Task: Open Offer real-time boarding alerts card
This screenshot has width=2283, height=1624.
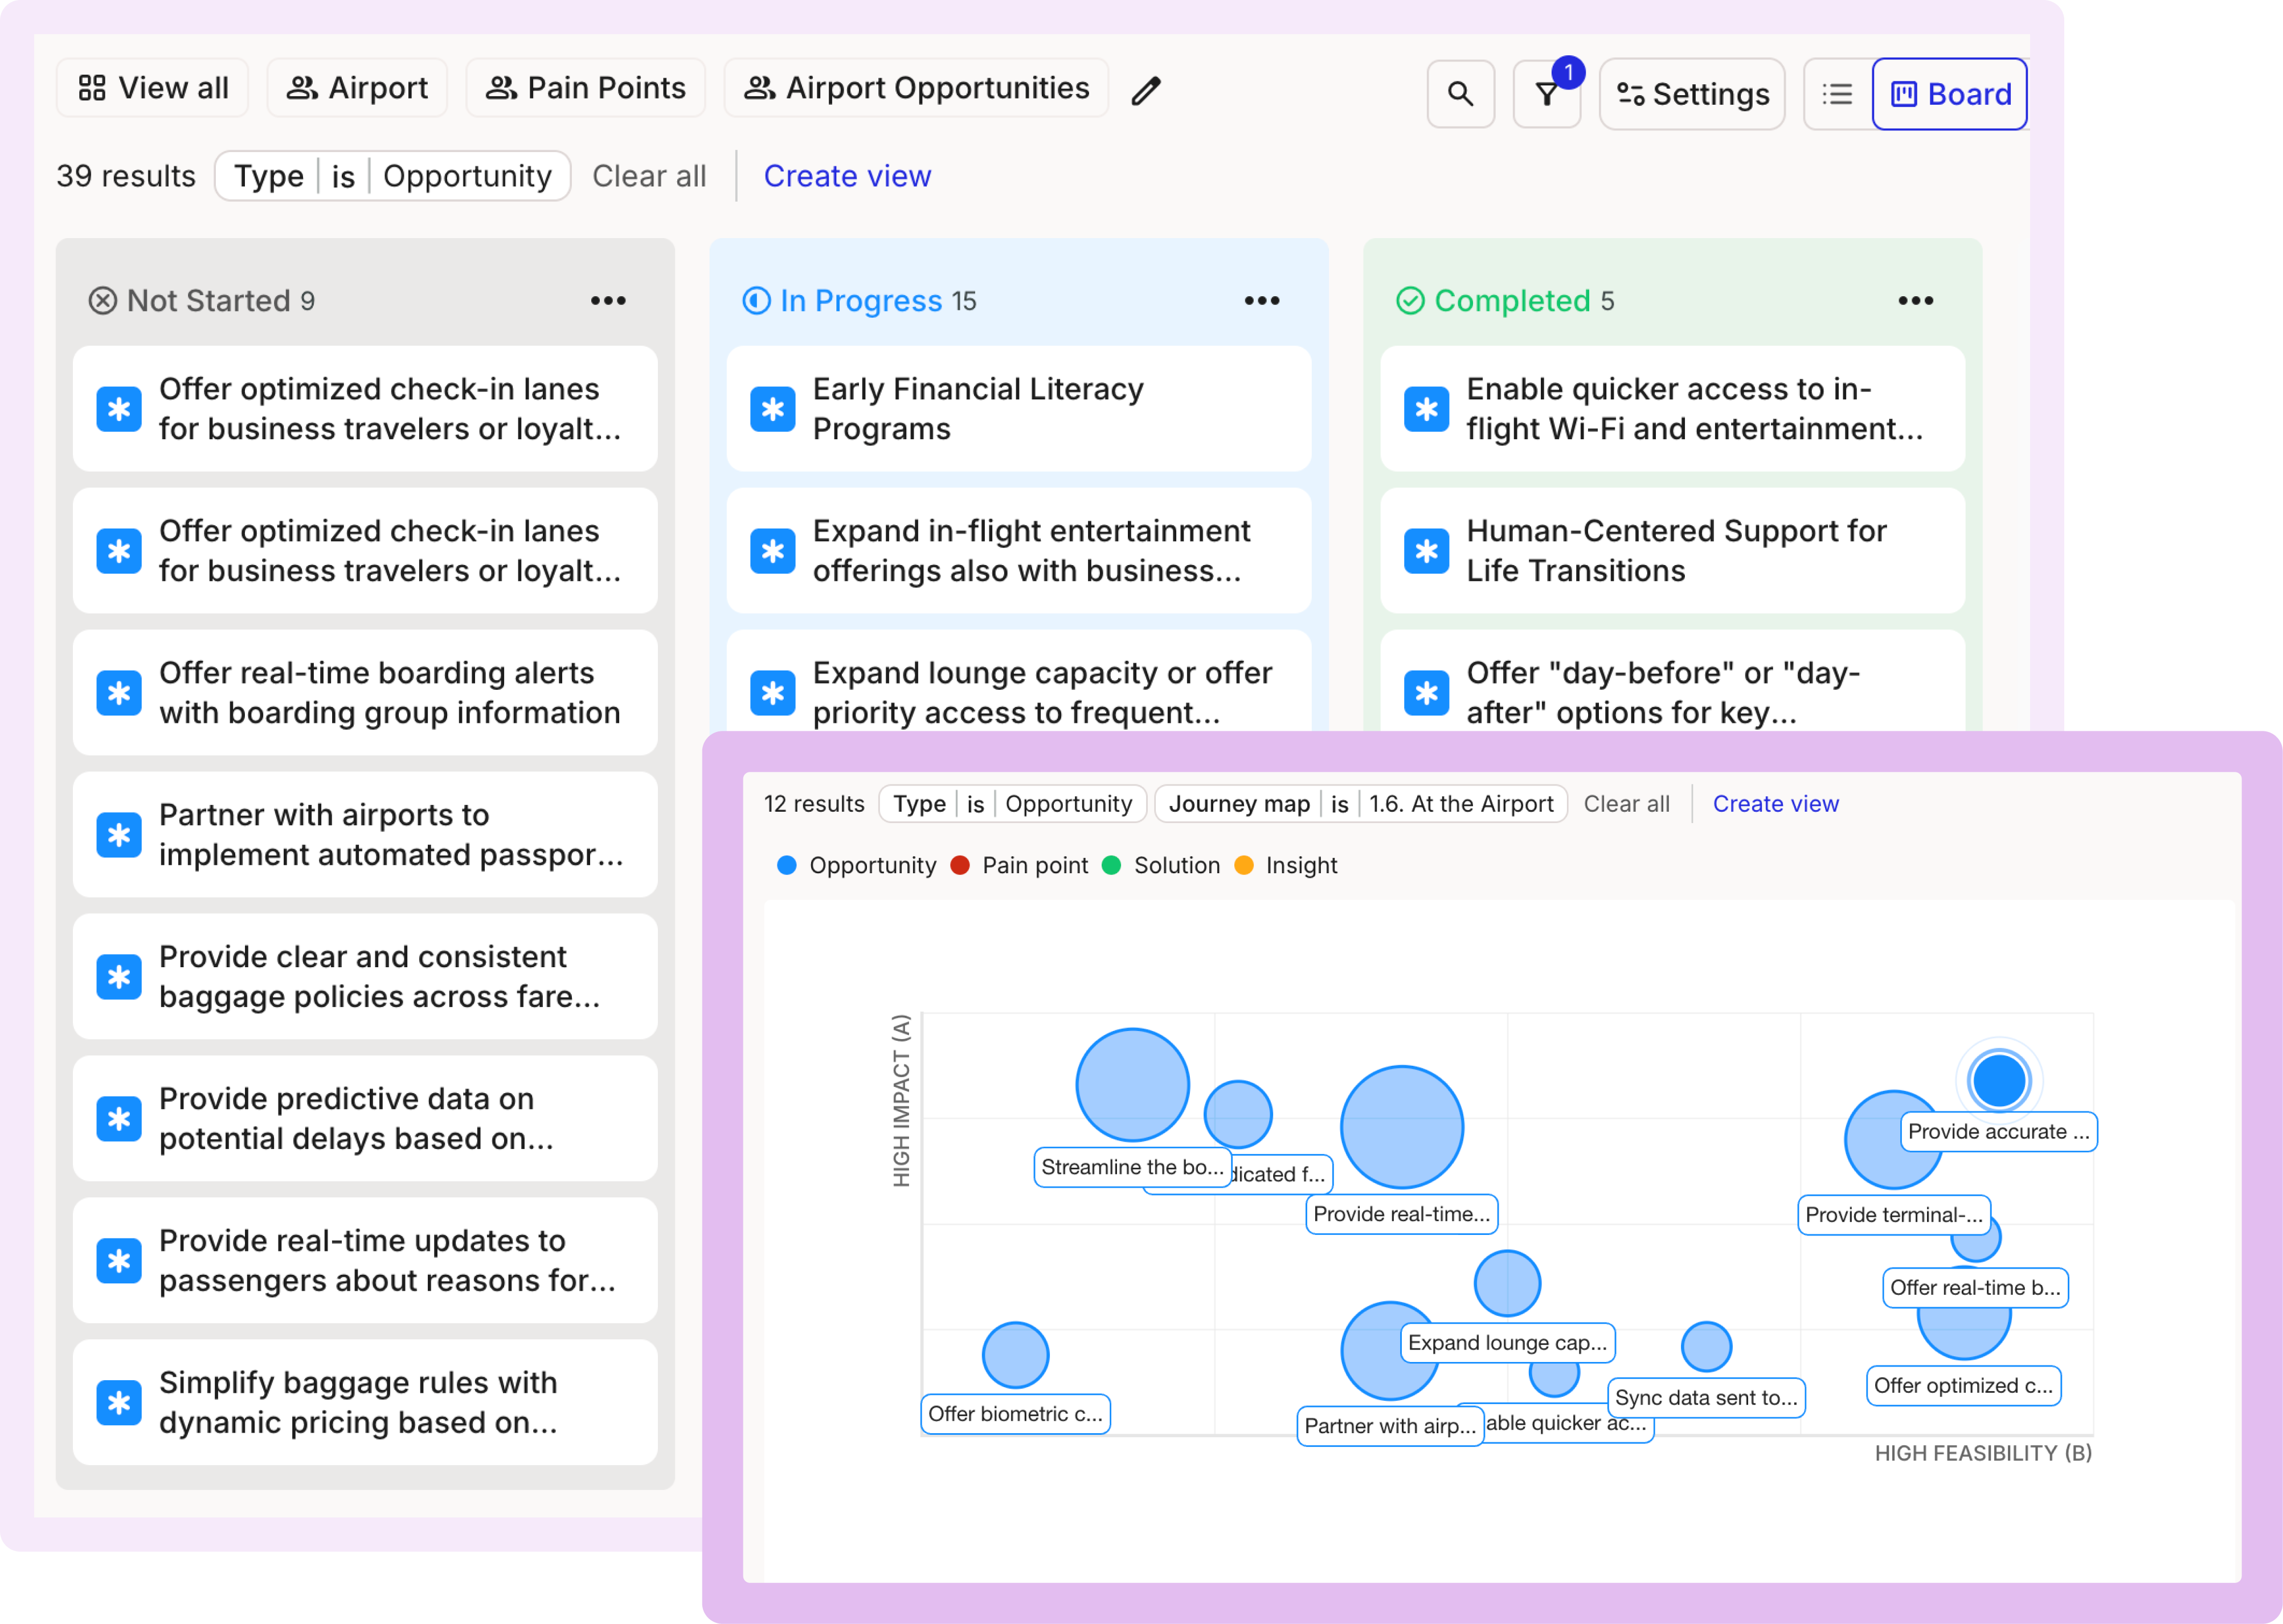Action: tap(365, 693)
